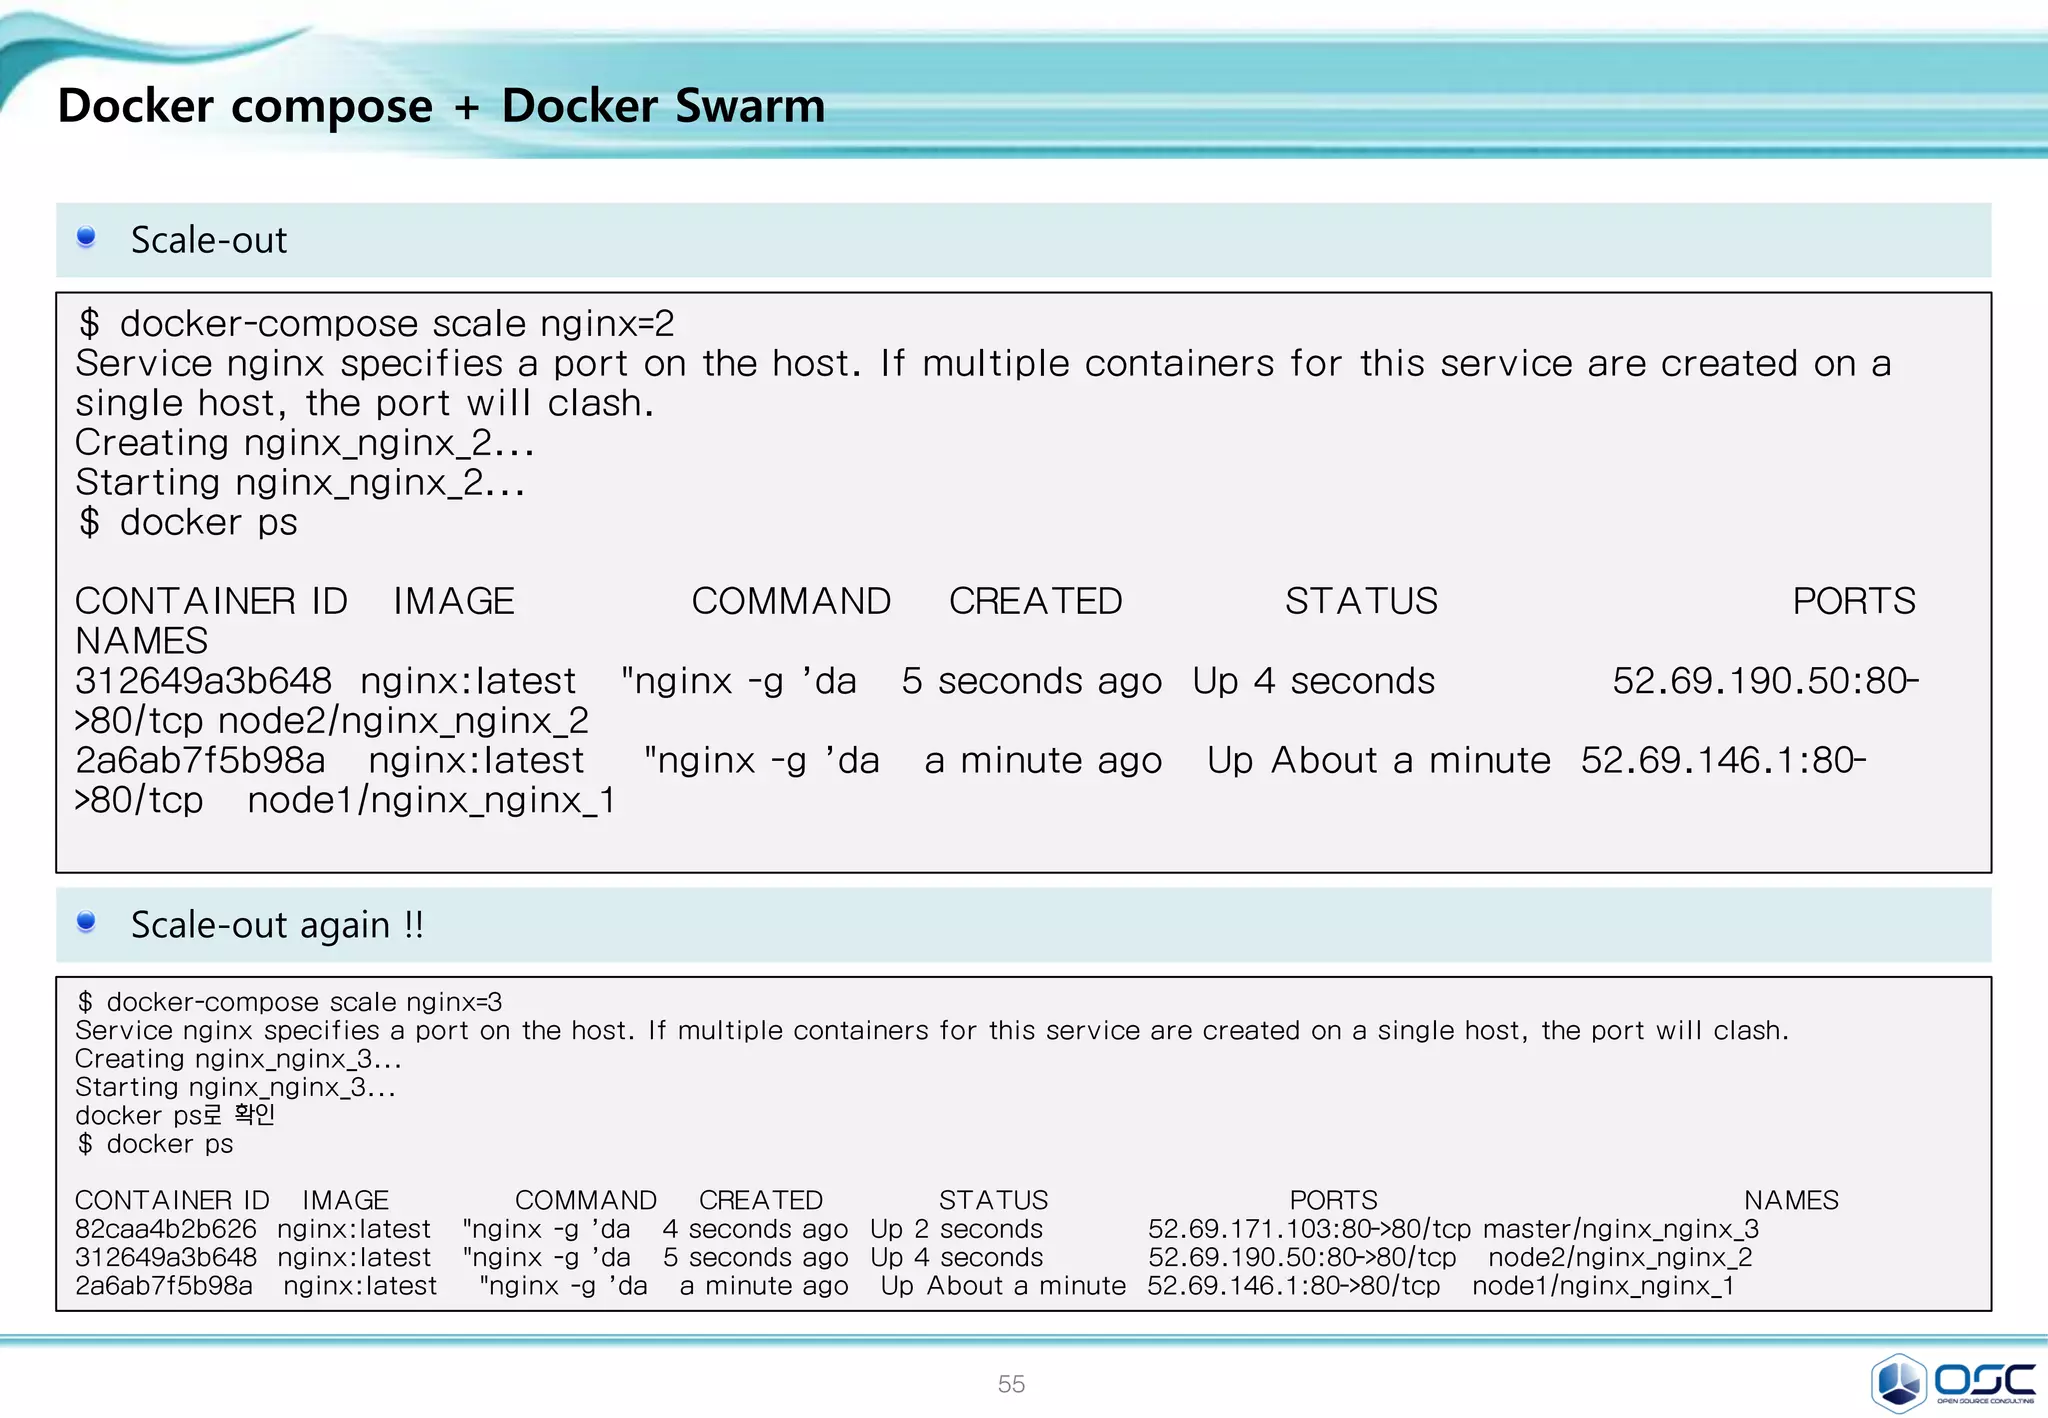The height and width of the screenshot is (1418, 2048).
Task: Click the Starting nginx_nginx_2... line
Action: [300, 483]
